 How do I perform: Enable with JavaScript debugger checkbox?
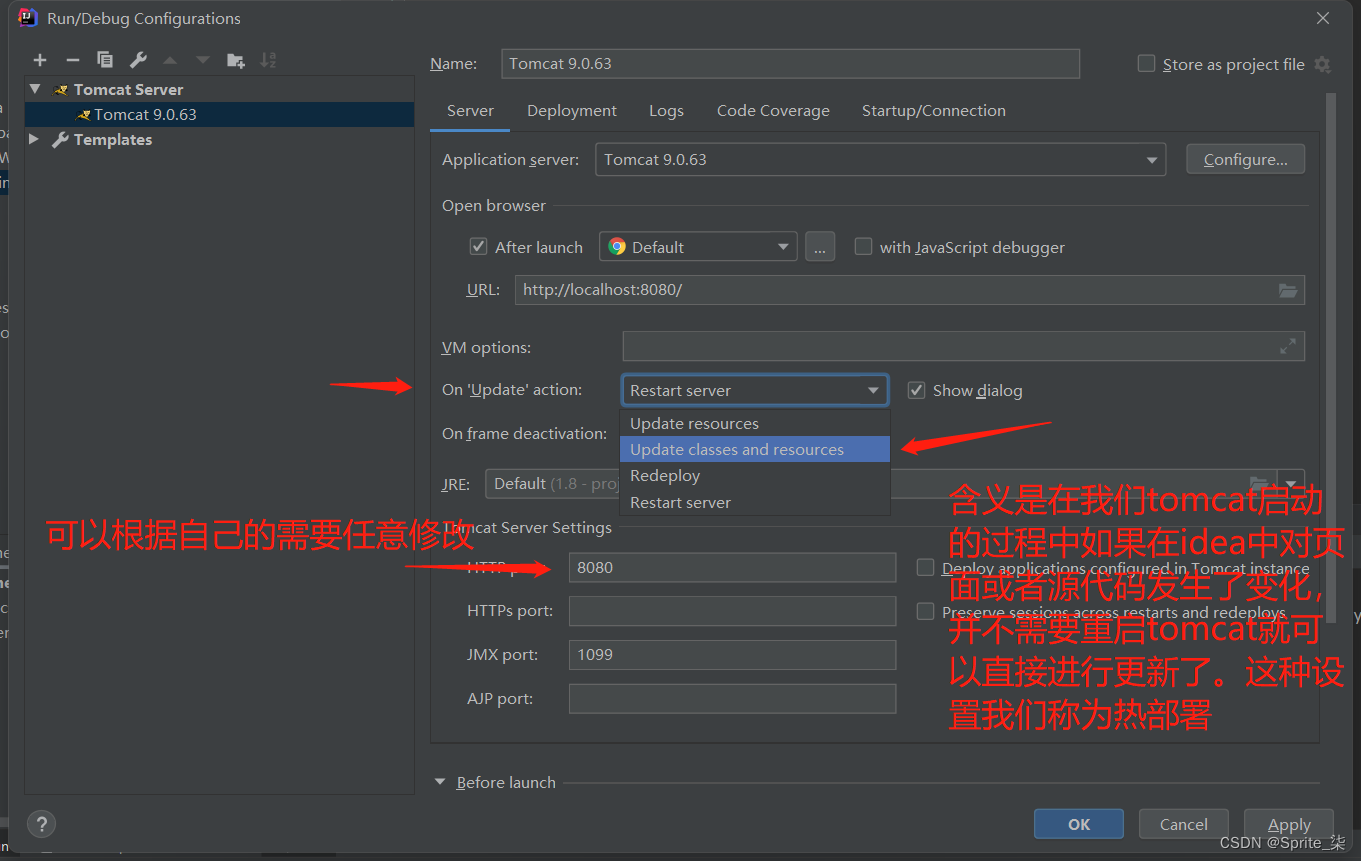(x=863, y=246)
